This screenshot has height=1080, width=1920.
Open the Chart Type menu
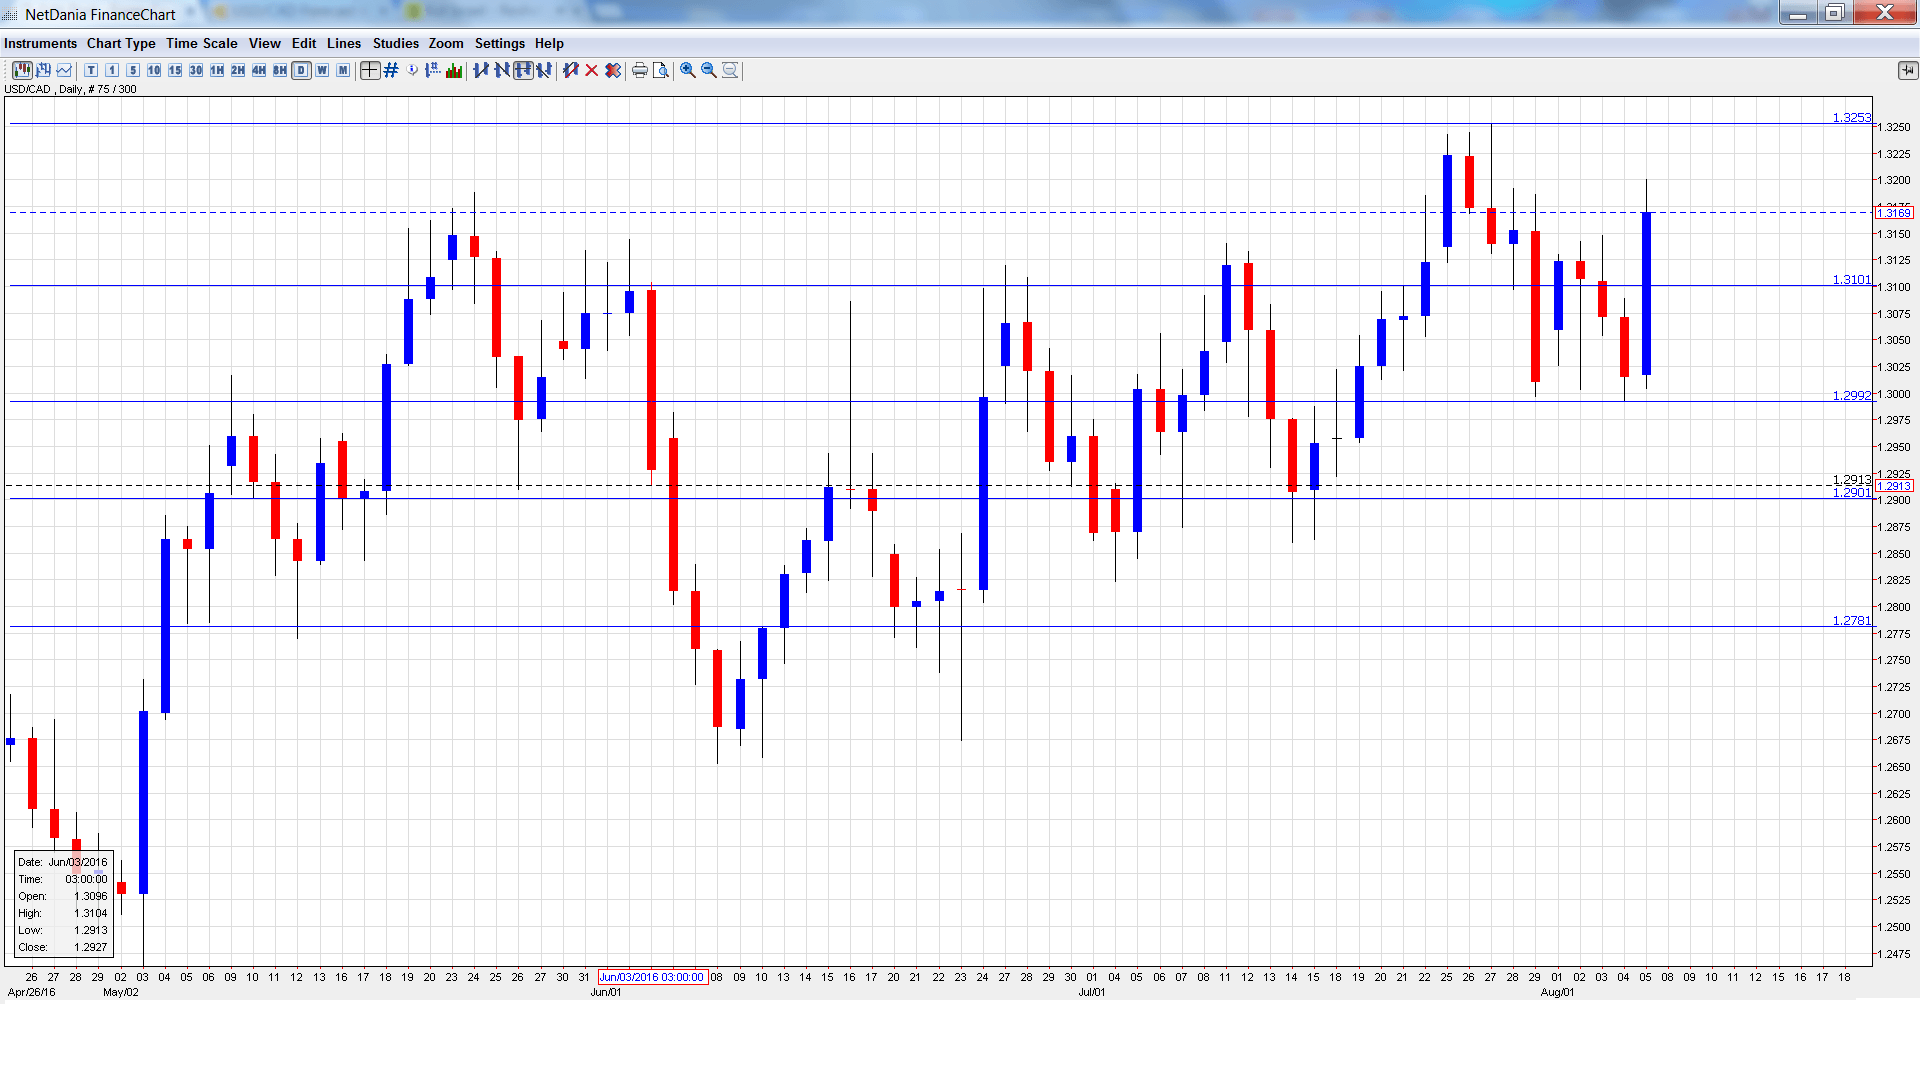click(x=121, y=43)
